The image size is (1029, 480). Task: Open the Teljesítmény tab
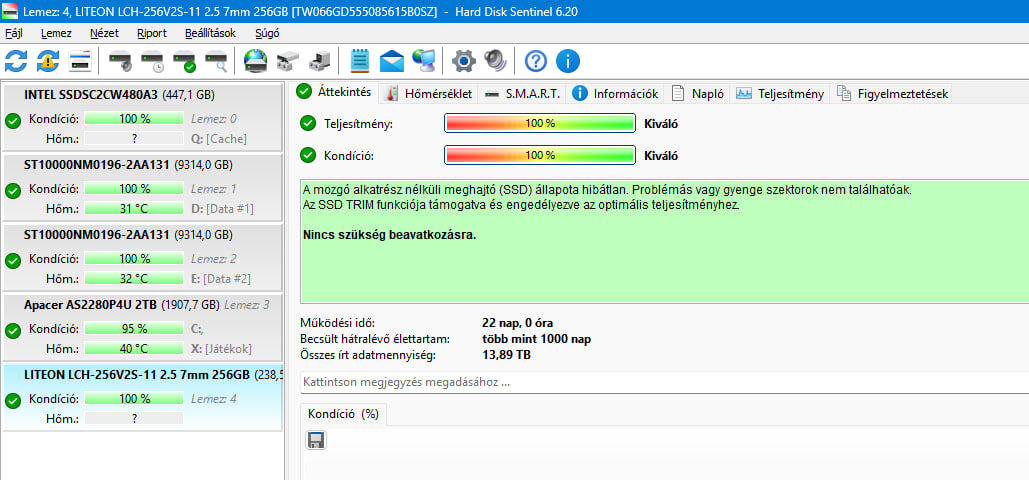pos(780,94)
